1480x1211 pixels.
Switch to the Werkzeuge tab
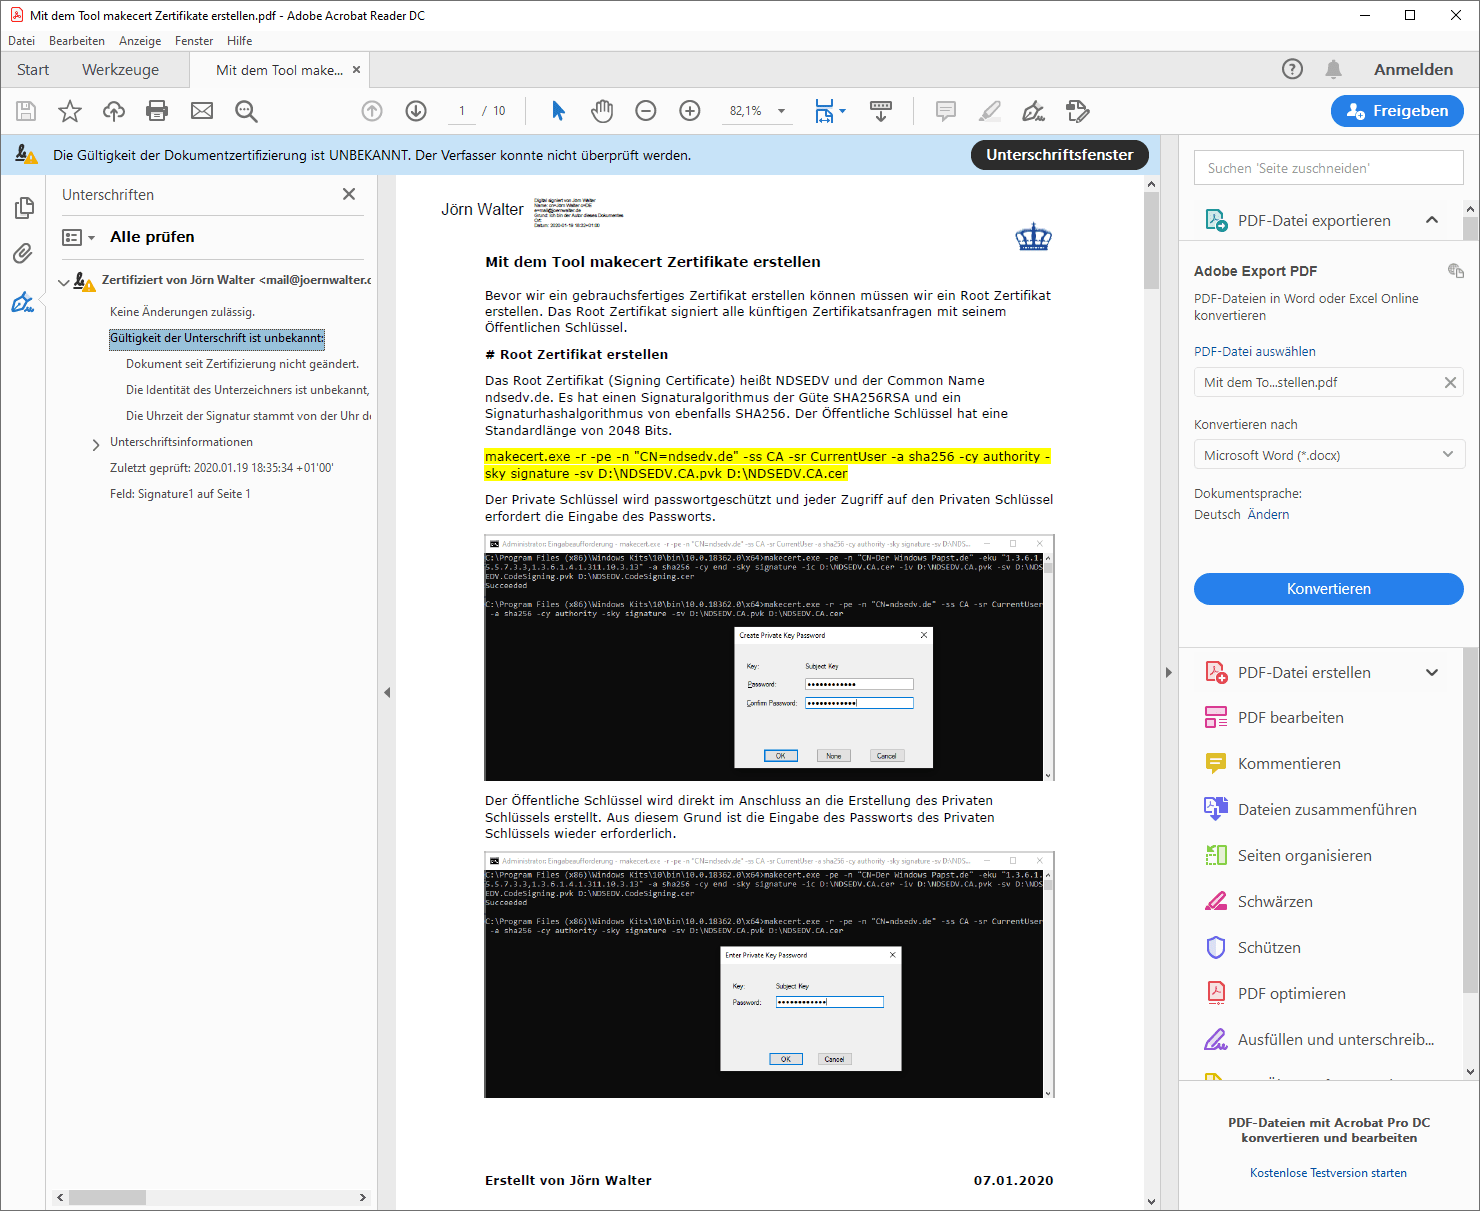pos(120,70)
